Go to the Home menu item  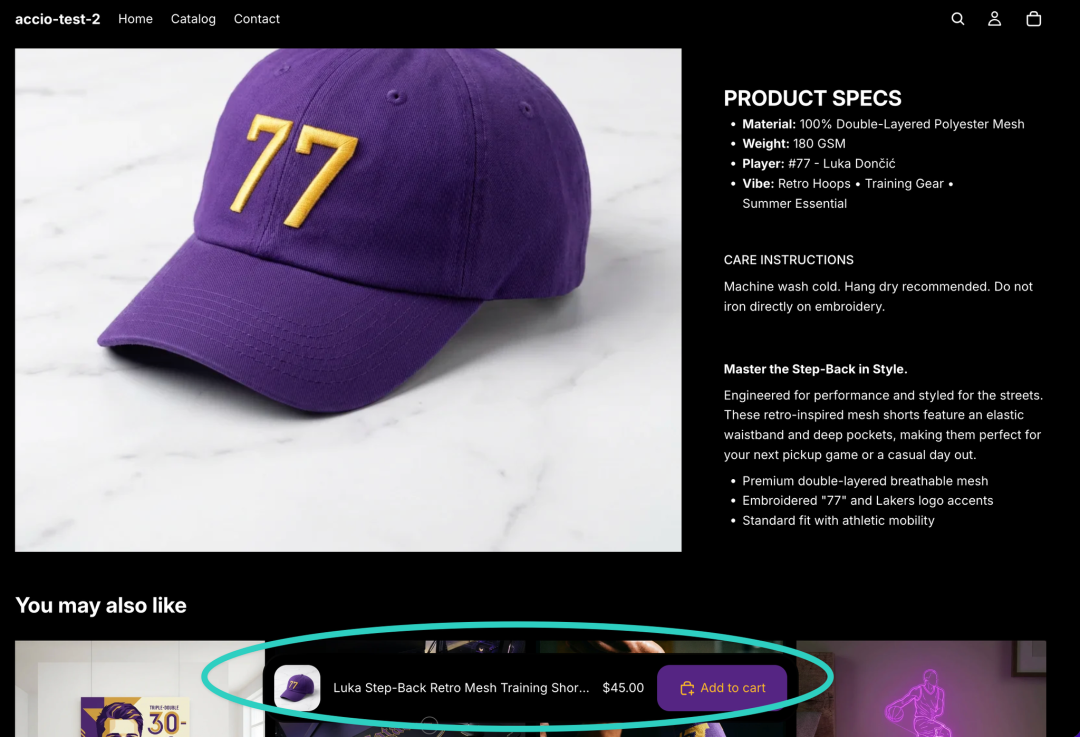coord(135,19)
